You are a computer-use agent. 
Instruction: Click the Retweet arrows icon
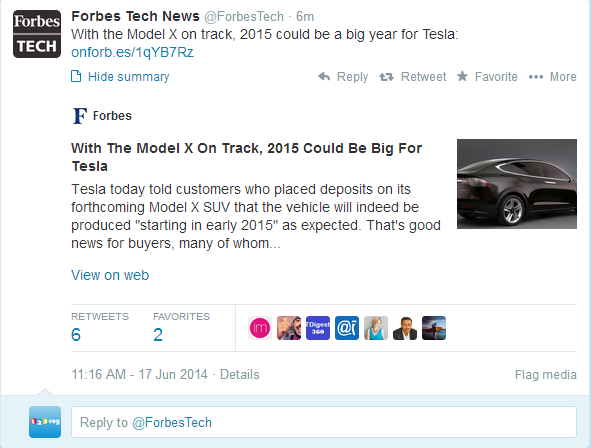(386, 77)
